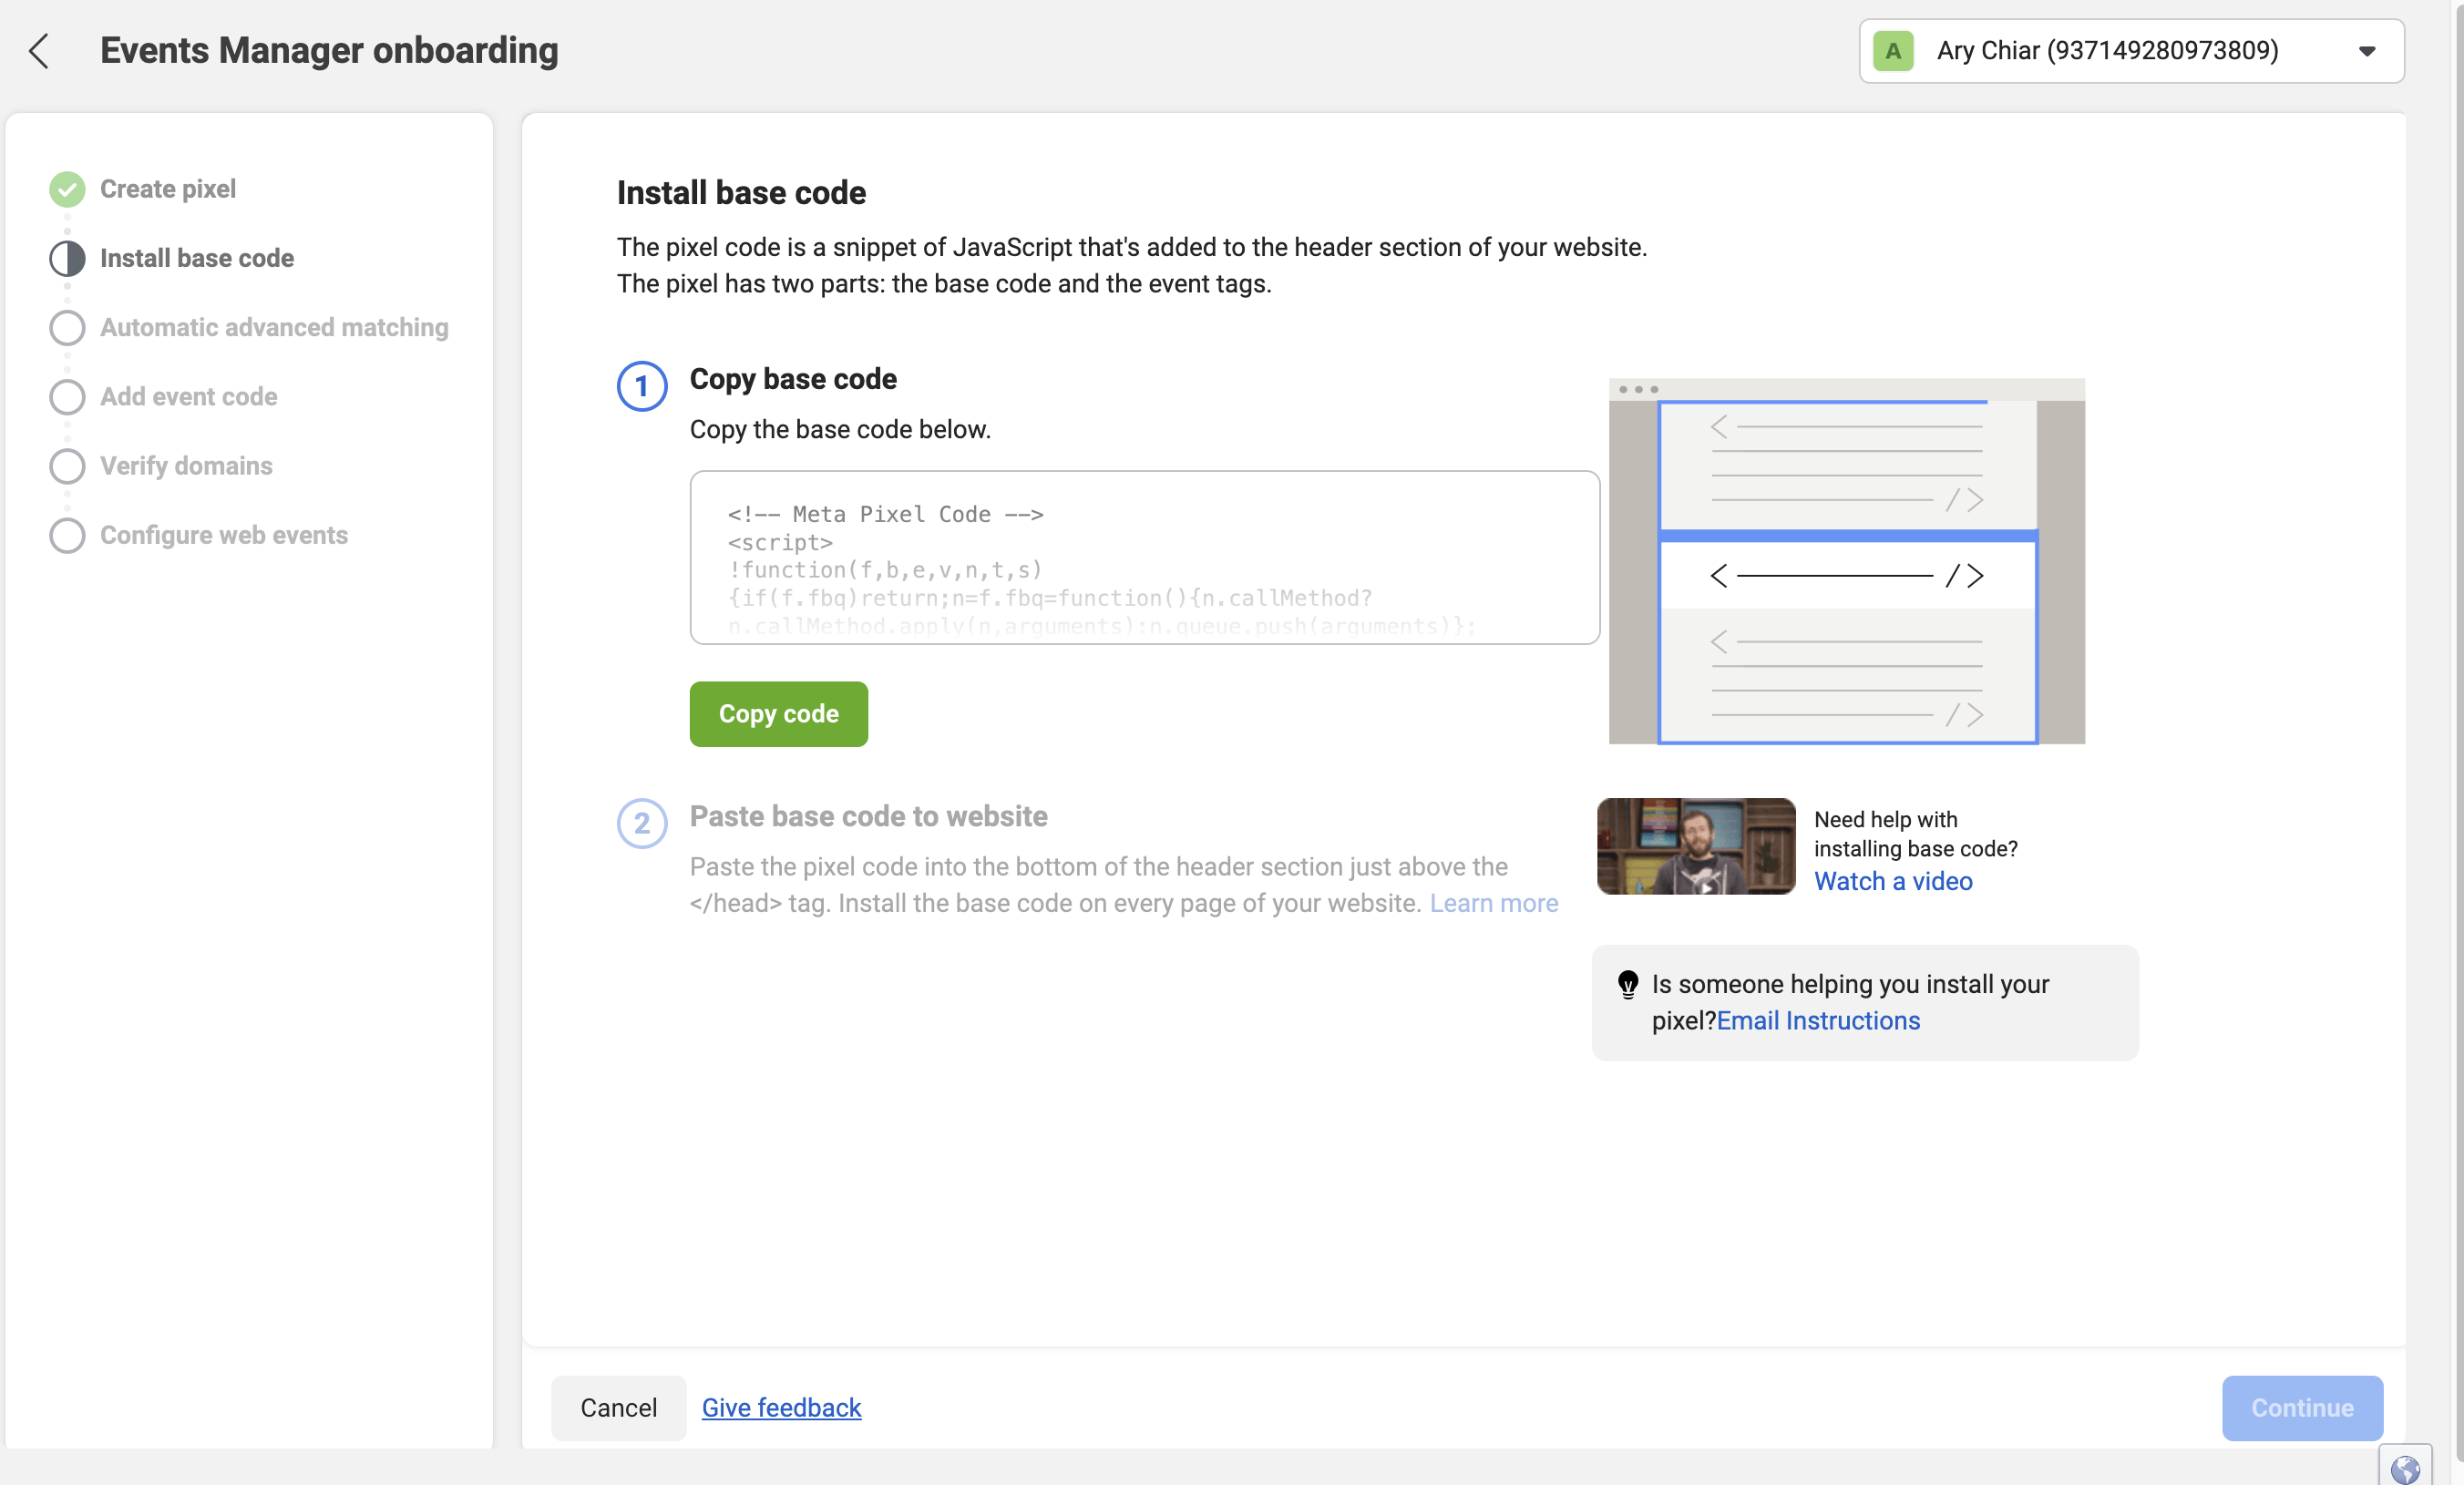2464x1485 pixels.
Task: Click inside the Meta Pixel code box
Action: 1144,558
